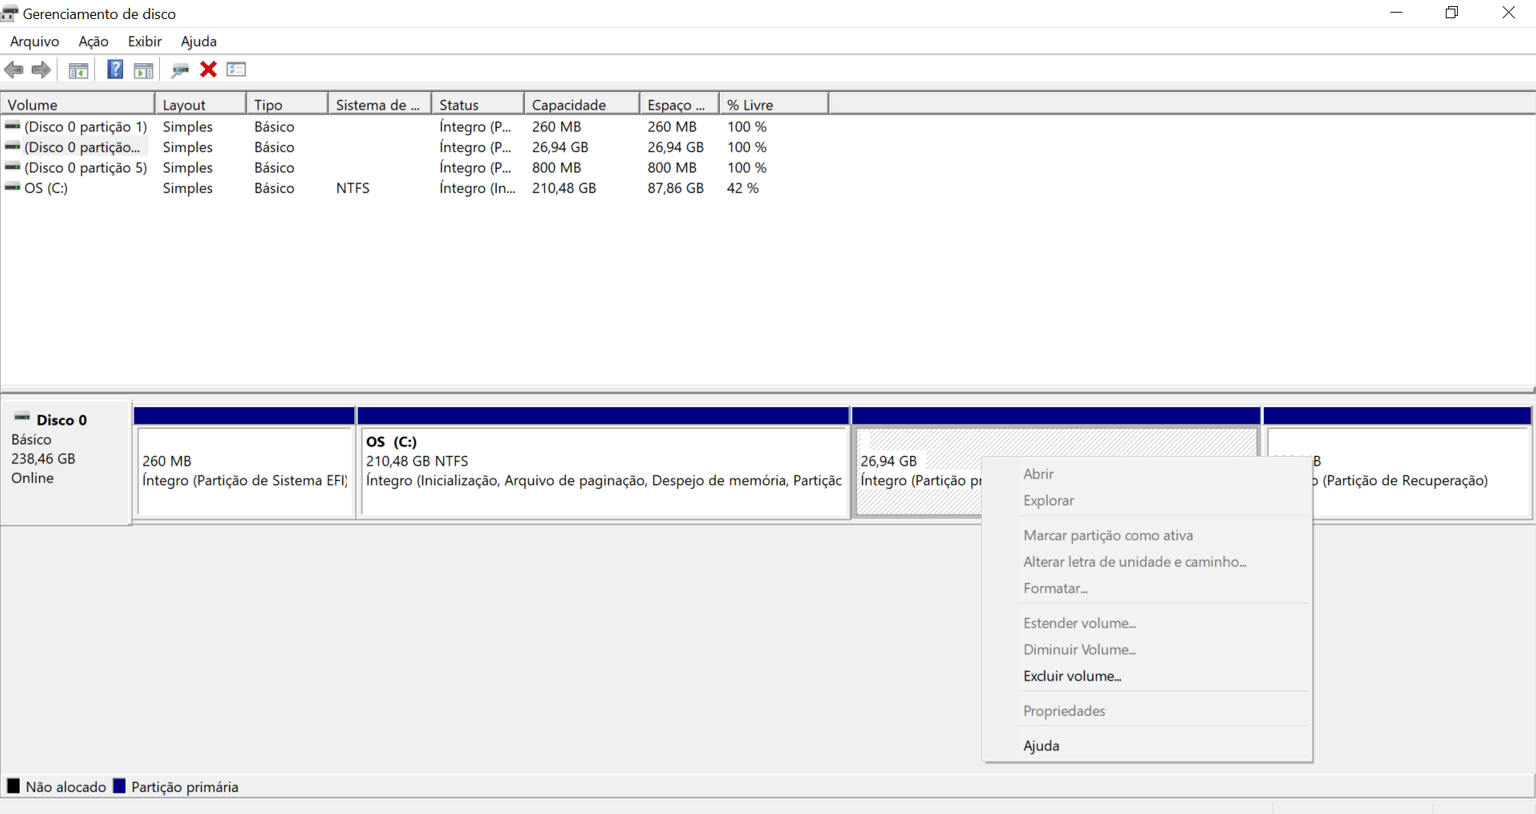Toggle the console tree pane icon
Screen dimensions: 1536x814
coord(78,70)
